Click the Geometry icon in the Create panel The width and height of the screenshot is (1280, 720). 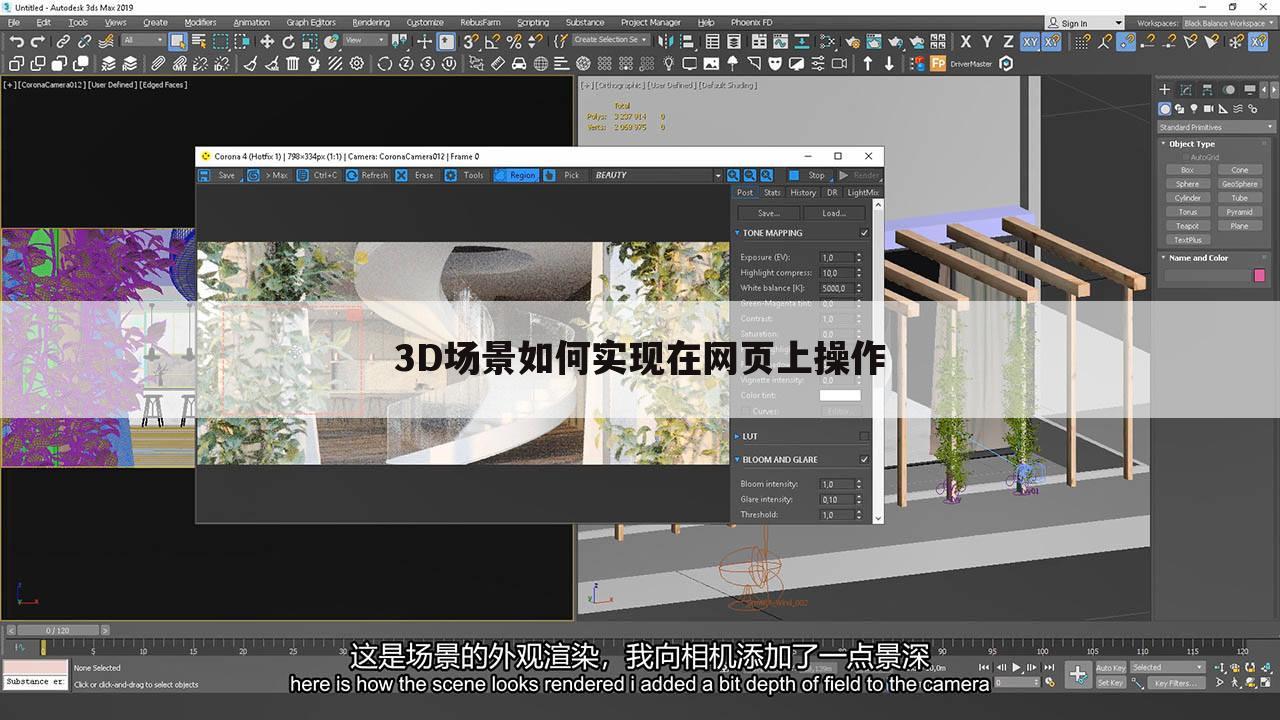(x=1165, y=109)
